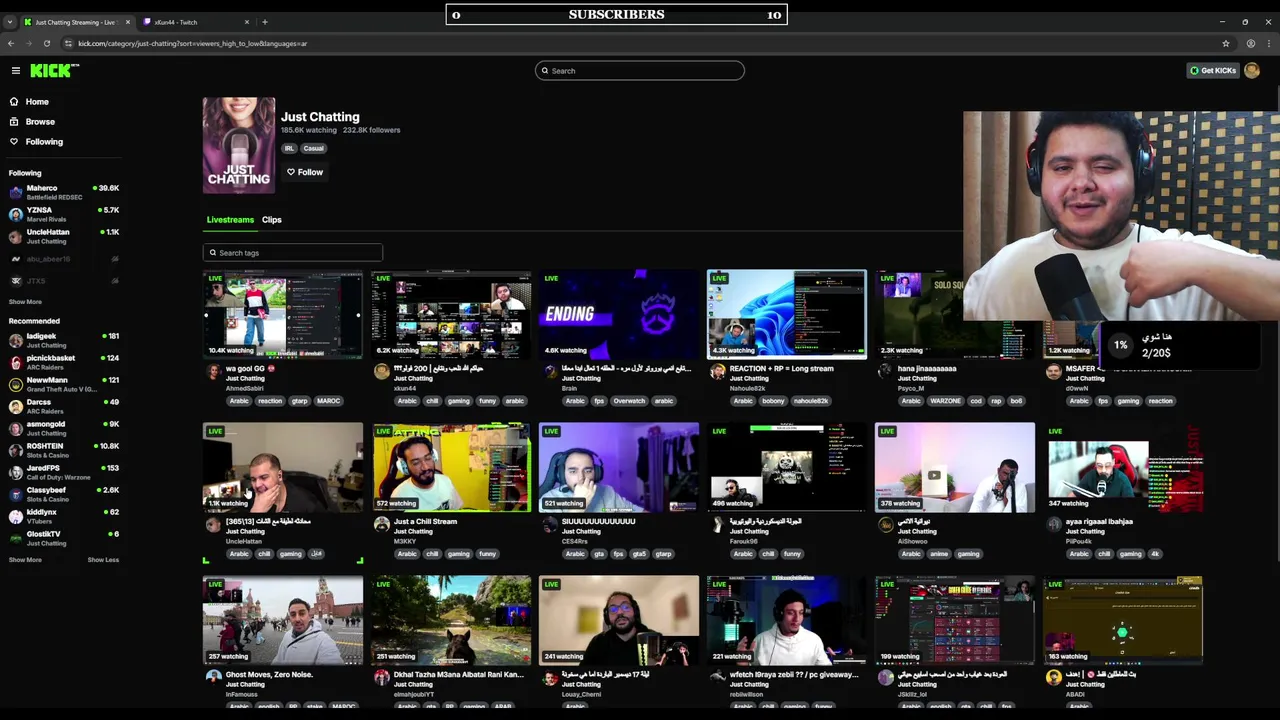This screenshot has height=720, width=1280.
Task: Open the browser tab search dropdown
Action: (x=9, y=22)
